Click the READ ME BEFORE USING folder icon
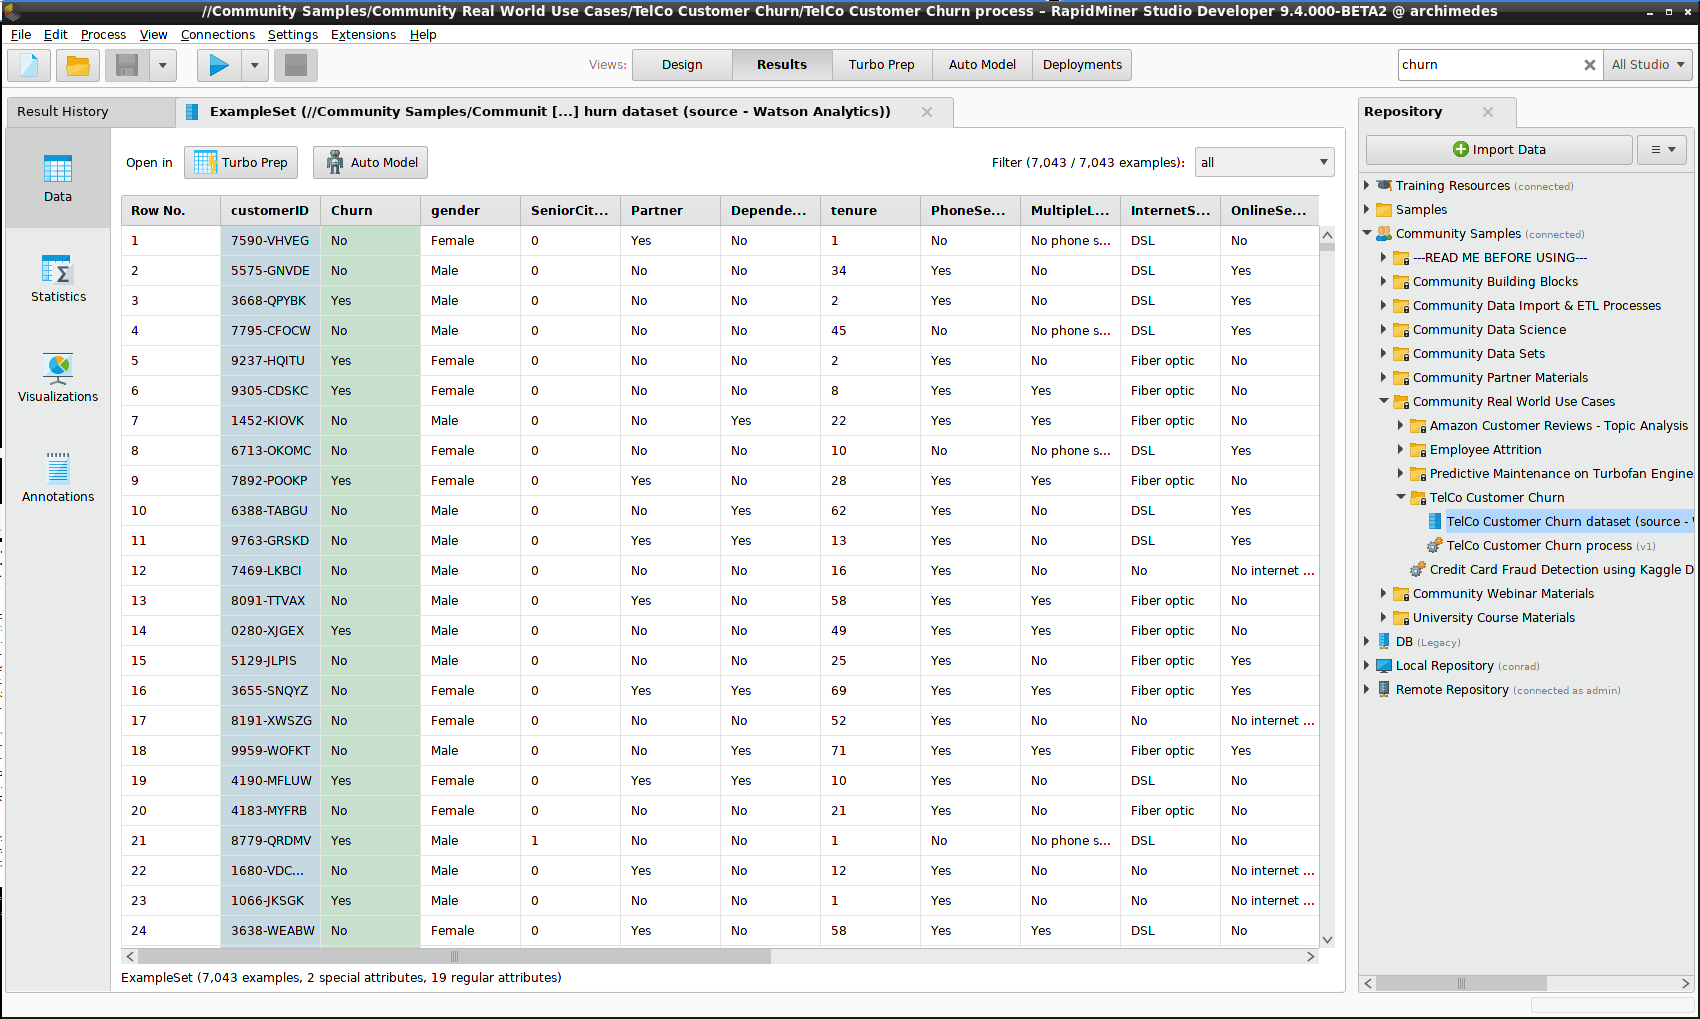1700x1019 pixels. click(x=1401, y=258)
